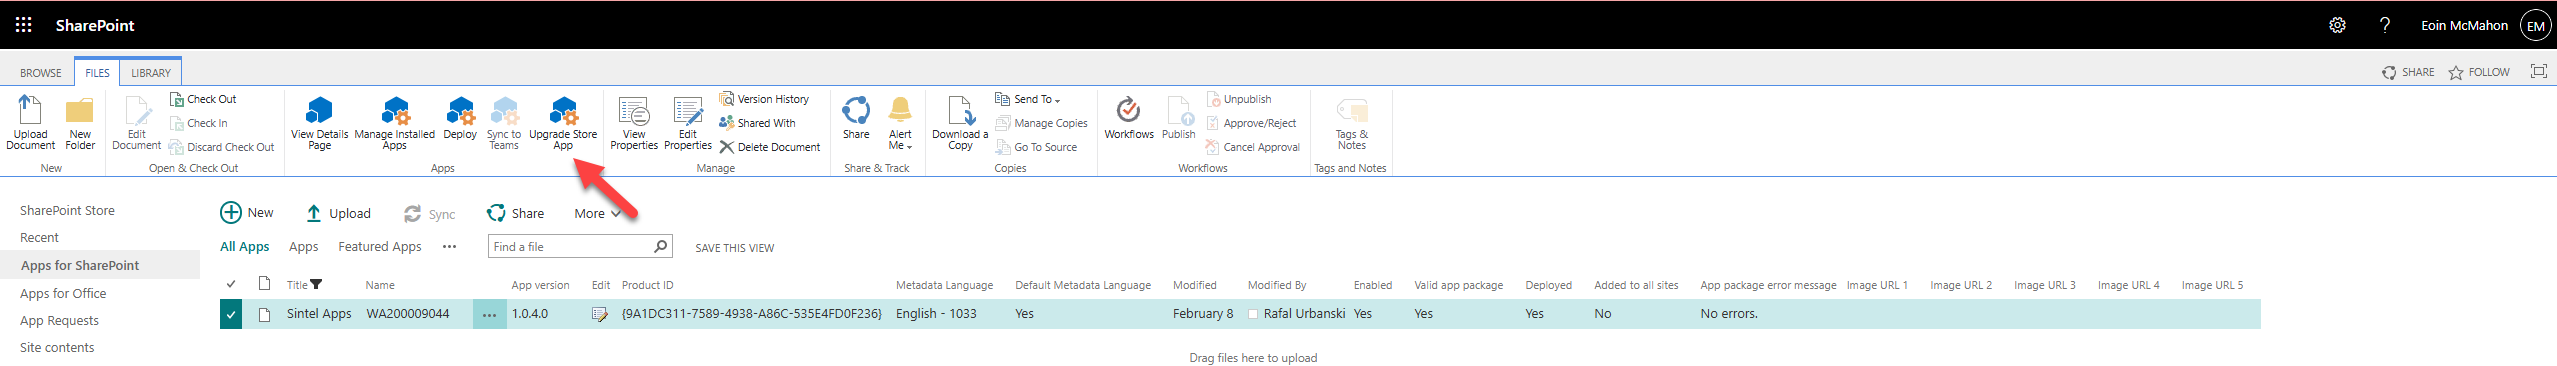
Task: Sort by the Modified column header
Action: 1195,285
